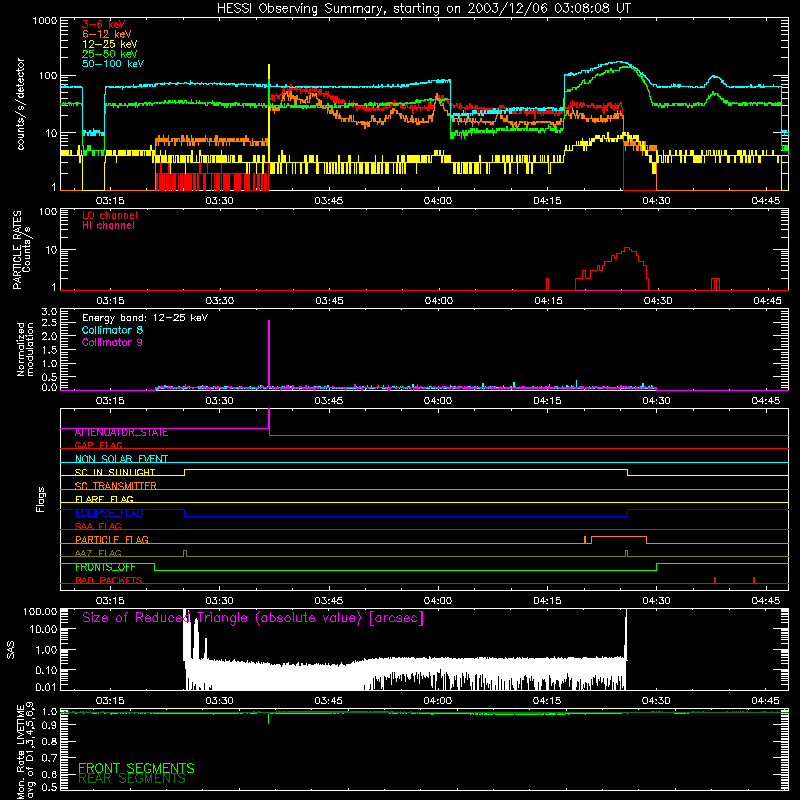This screenshot has width=800, height=800.
Task: Click the 04:30 tick label under particle rates plot
Action: pyautogui.click(x=658, y=301)
